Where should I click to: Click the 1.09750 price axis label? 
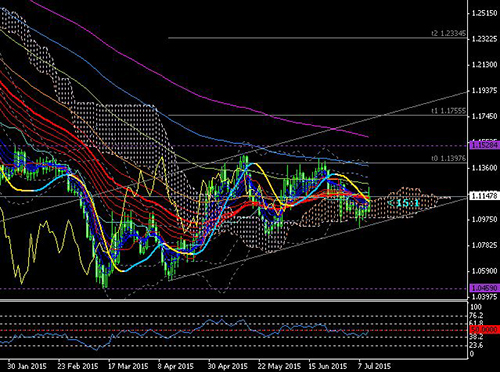click(484, 219)
